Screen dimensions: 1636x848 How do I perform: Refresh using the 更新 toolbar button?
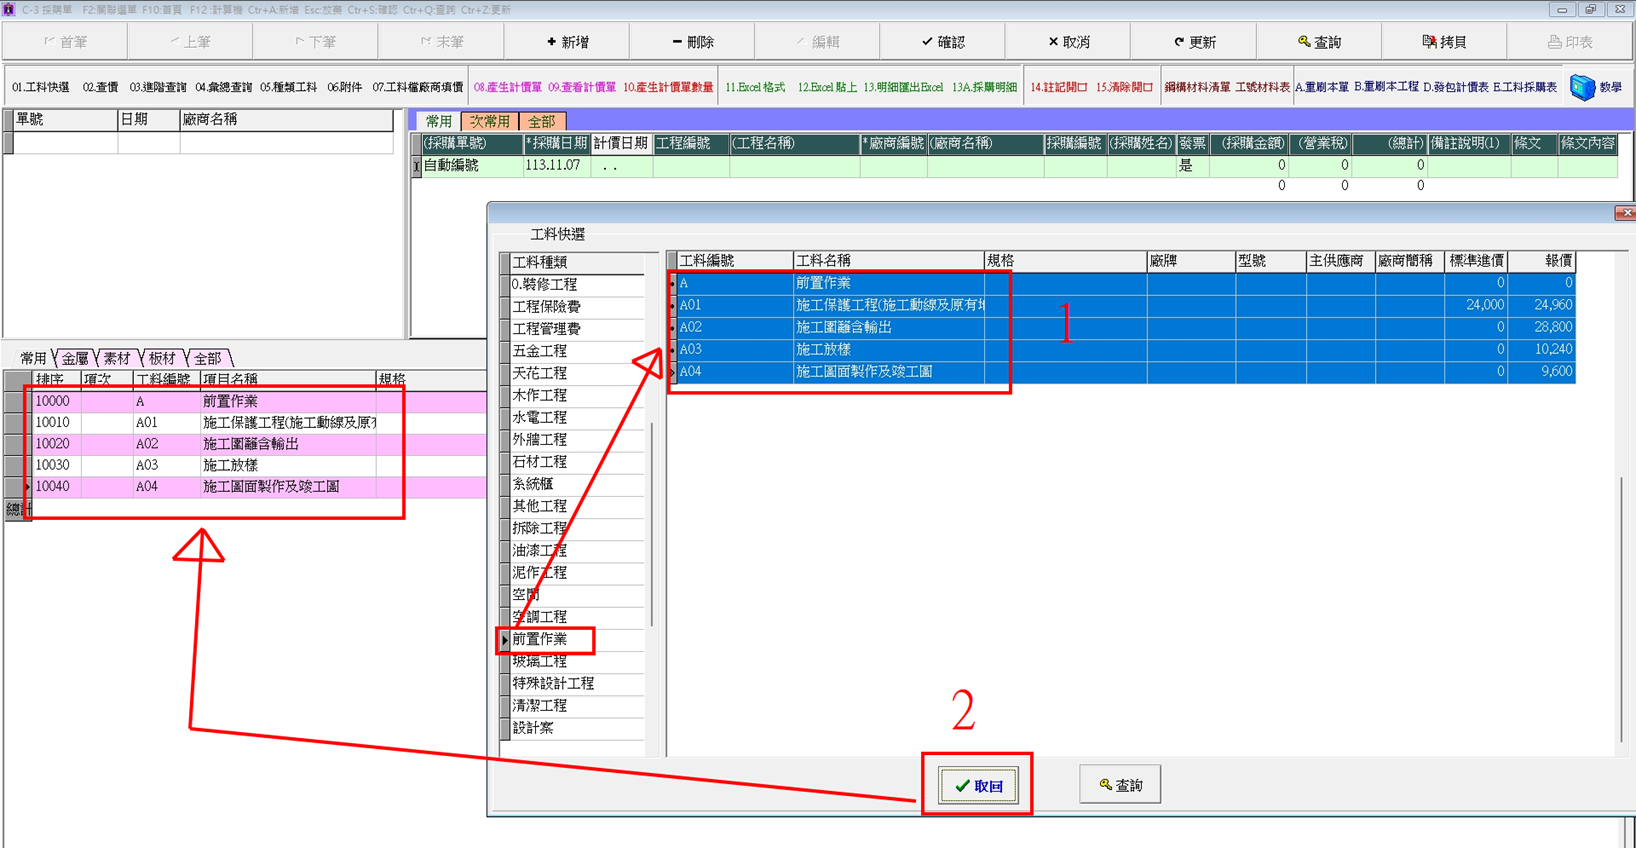(x=1195, y=42)
